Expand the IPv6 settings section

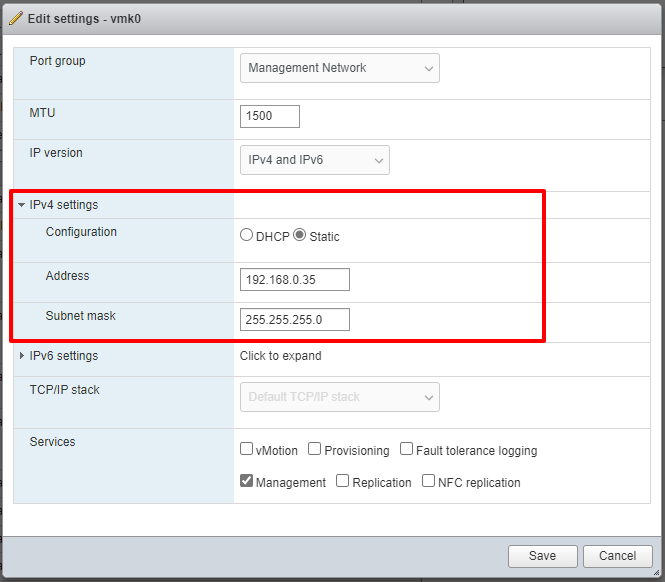pos(22,356)
